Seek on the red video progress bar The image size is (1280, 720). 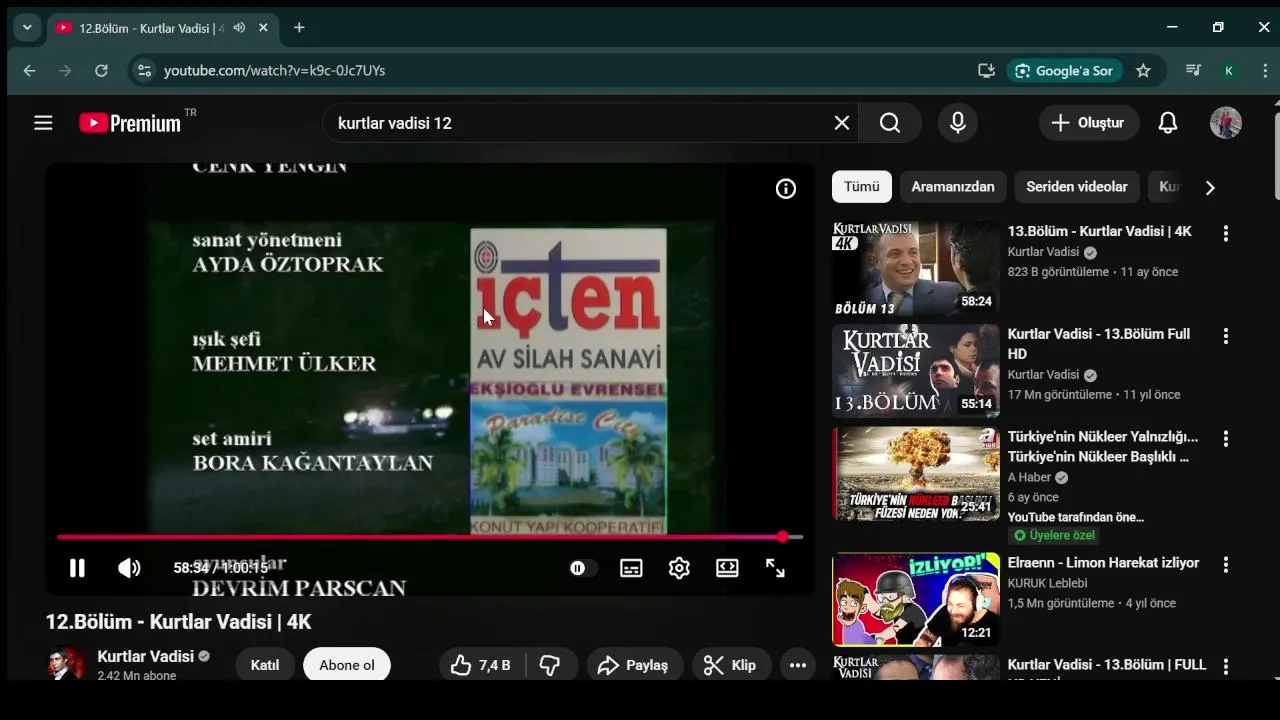[x=430, y=537]
